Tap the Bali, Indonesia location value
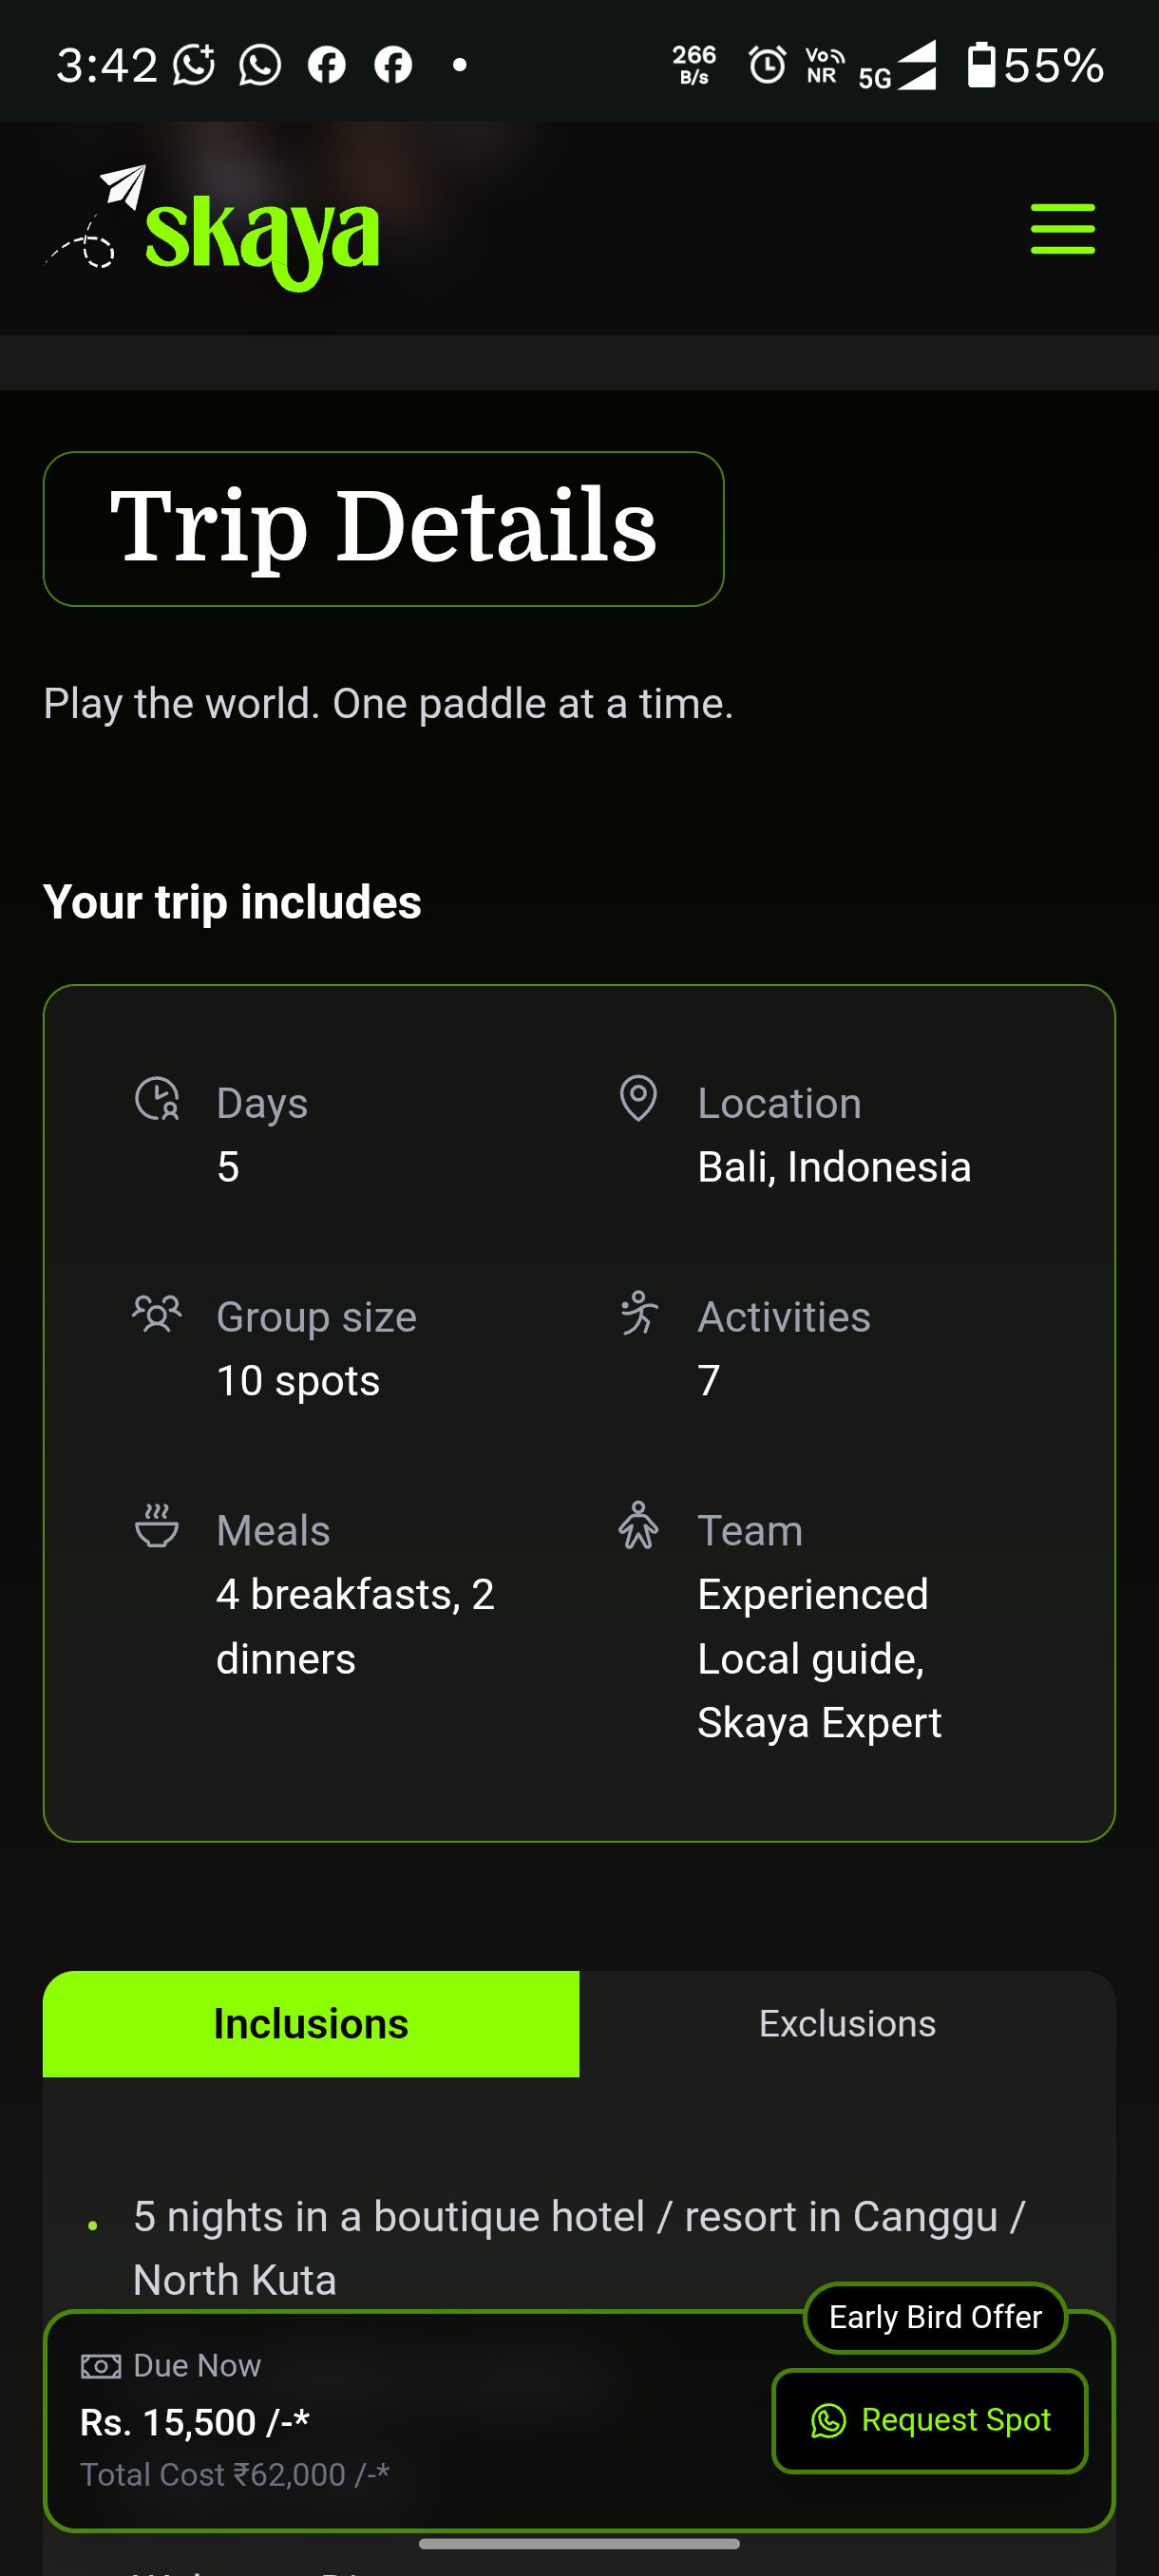This screenshot has height=2576, width=1159. coord(834,1167)
